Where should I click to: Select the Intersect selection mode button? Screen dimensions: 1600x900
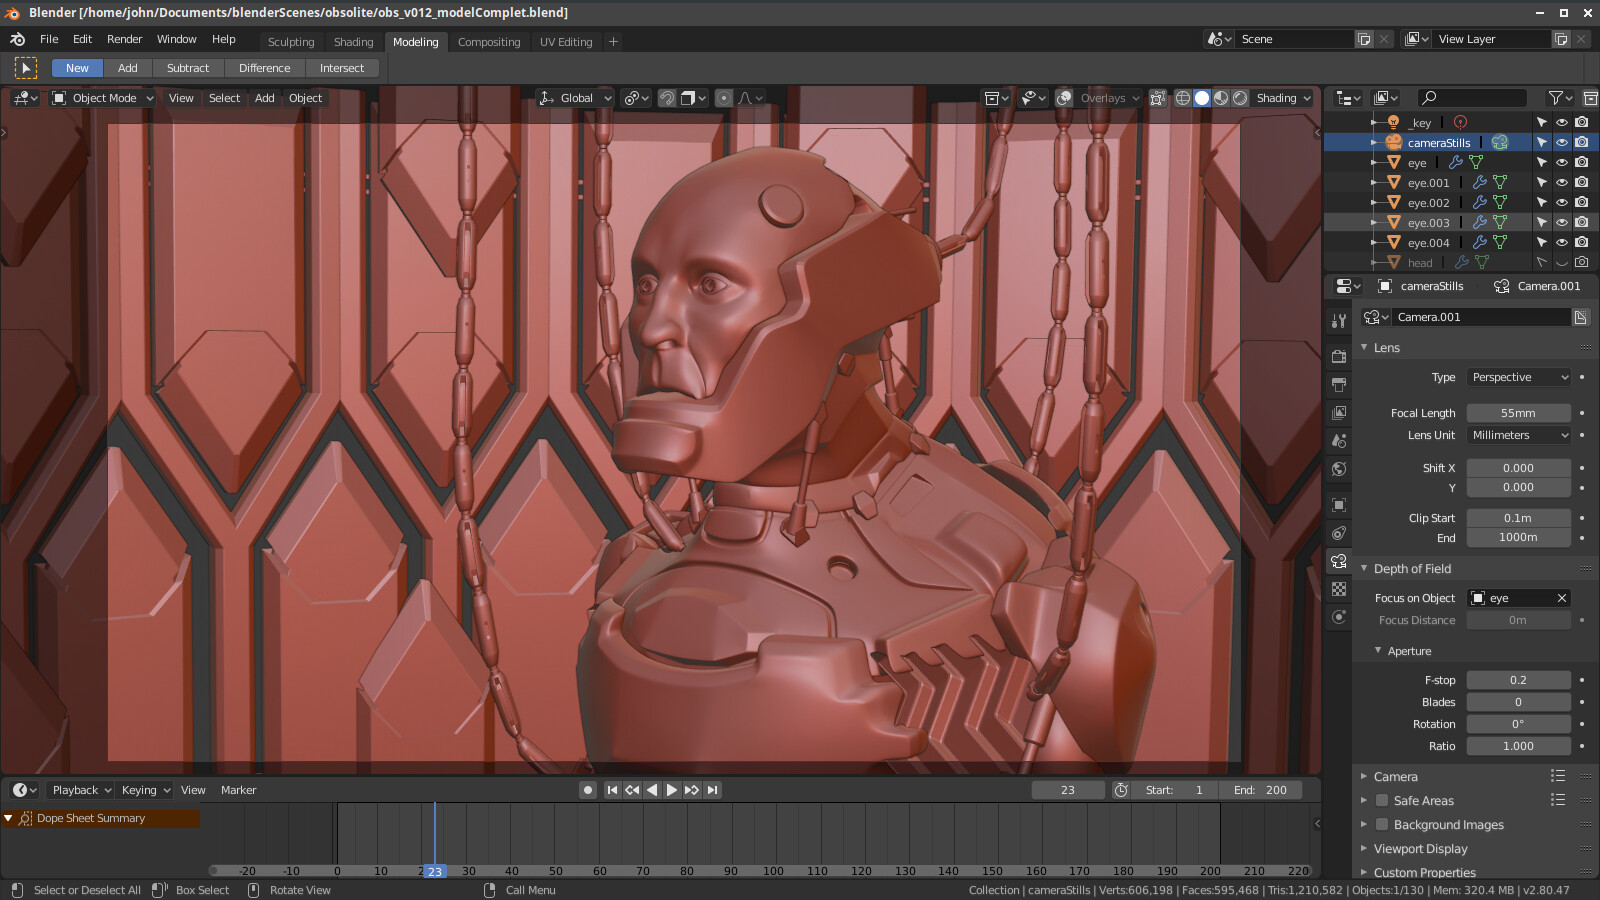342,68
